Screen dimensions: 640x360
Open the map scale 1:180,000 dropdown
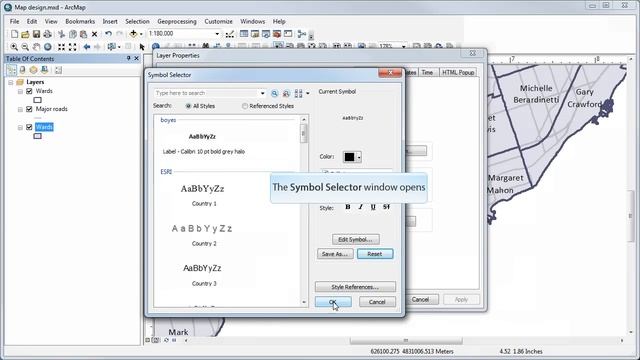[217, 34]
